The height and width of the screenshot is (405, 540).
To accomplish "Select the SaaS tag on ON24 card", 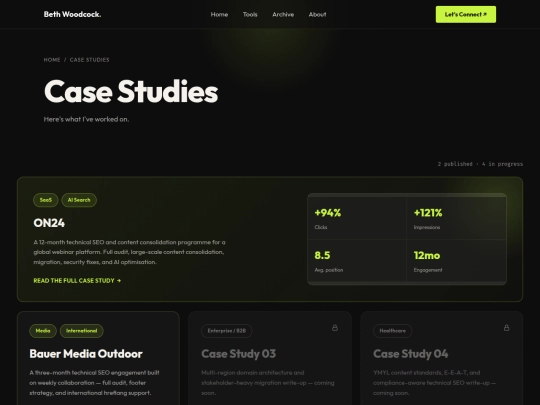I will 46,200.
